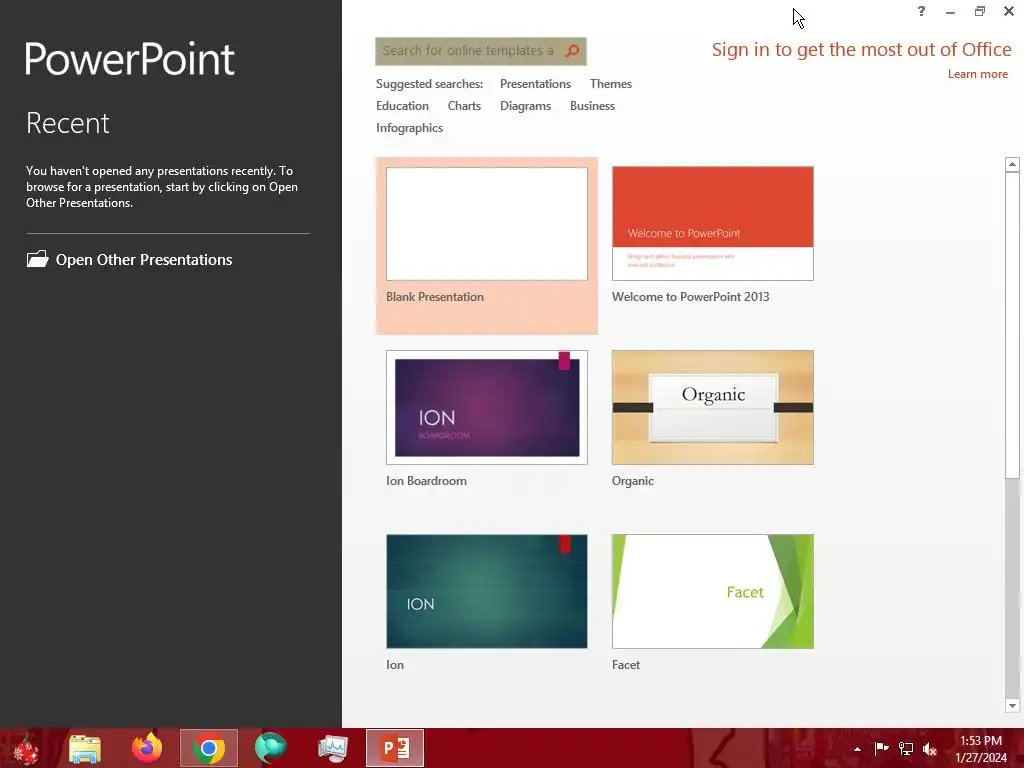Open the teal globe browser taskbar icon
This screenshot has width=1024, height=768.
[x=270, y=748]
